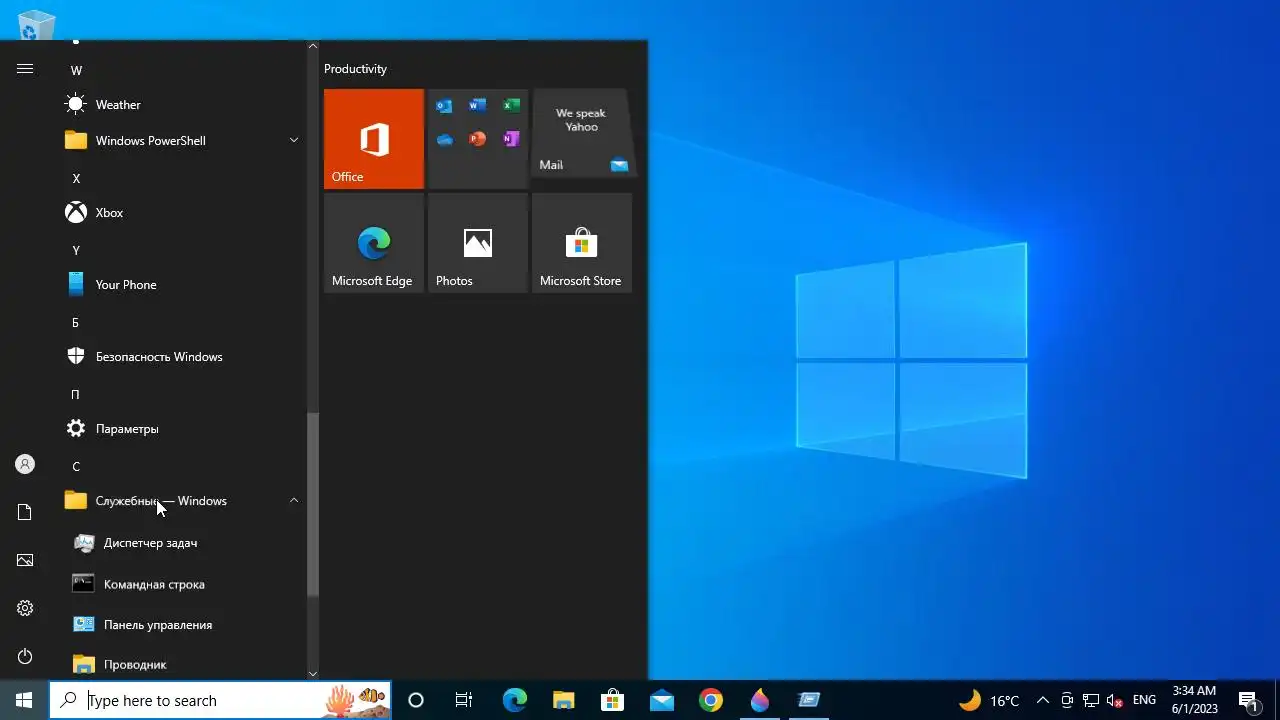Screen dimensions: 1280x720
Task: Jump to letter Y header
Action: click(76, 250)
